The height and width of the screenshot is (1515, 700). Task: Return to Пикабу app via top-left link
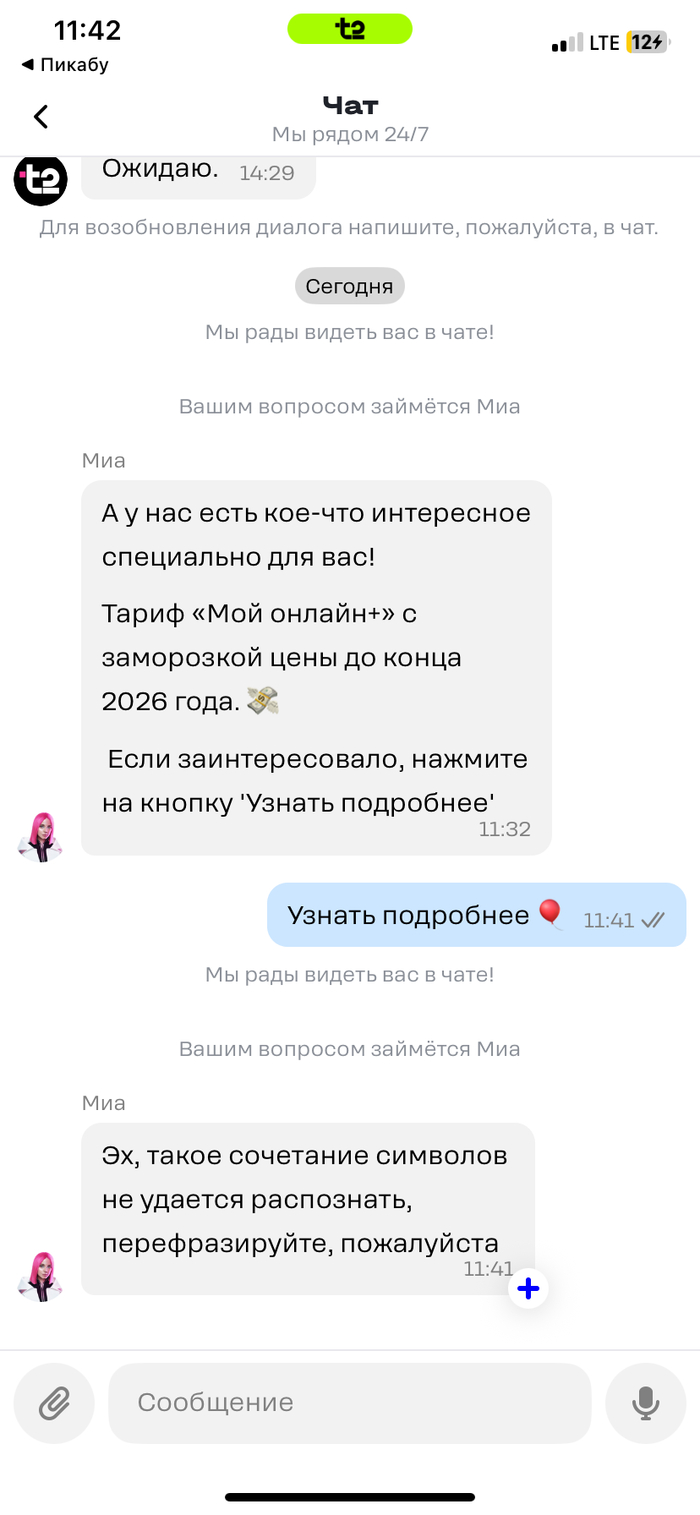pyautogui.click(x=65, y=65)
